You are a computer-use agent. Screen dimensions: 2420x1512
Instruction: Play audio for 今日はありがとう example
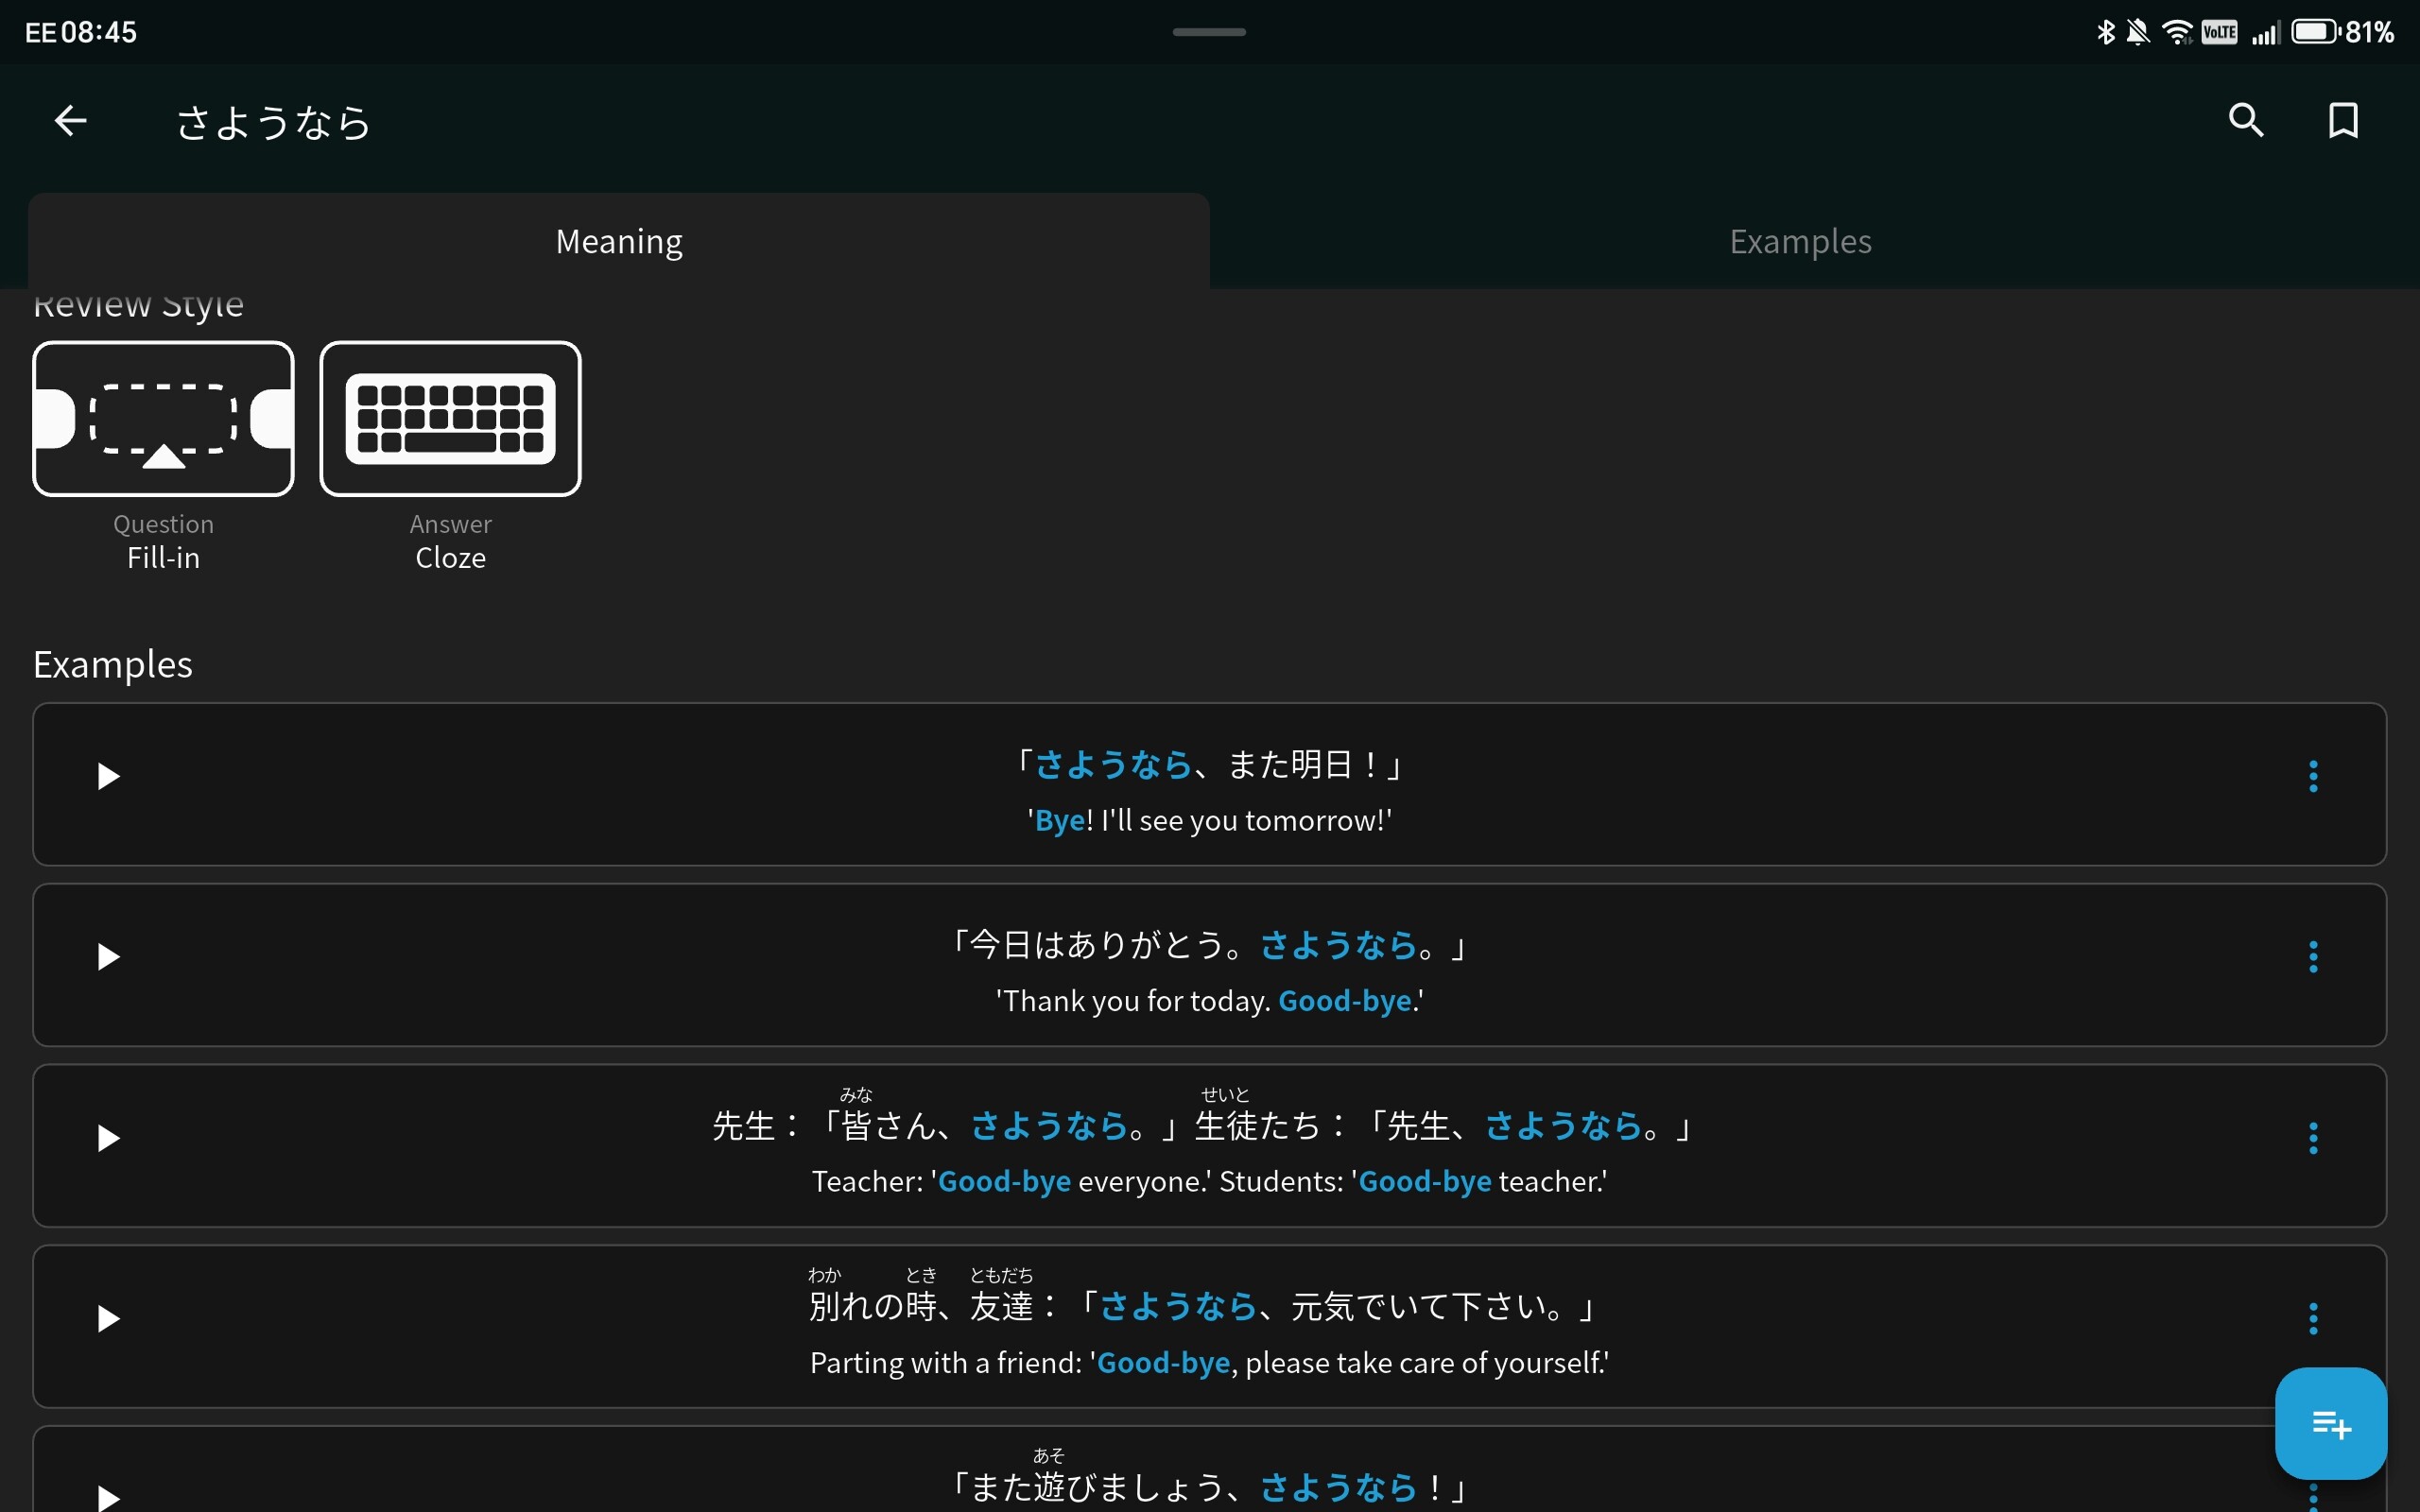click(x=108, y=958)
